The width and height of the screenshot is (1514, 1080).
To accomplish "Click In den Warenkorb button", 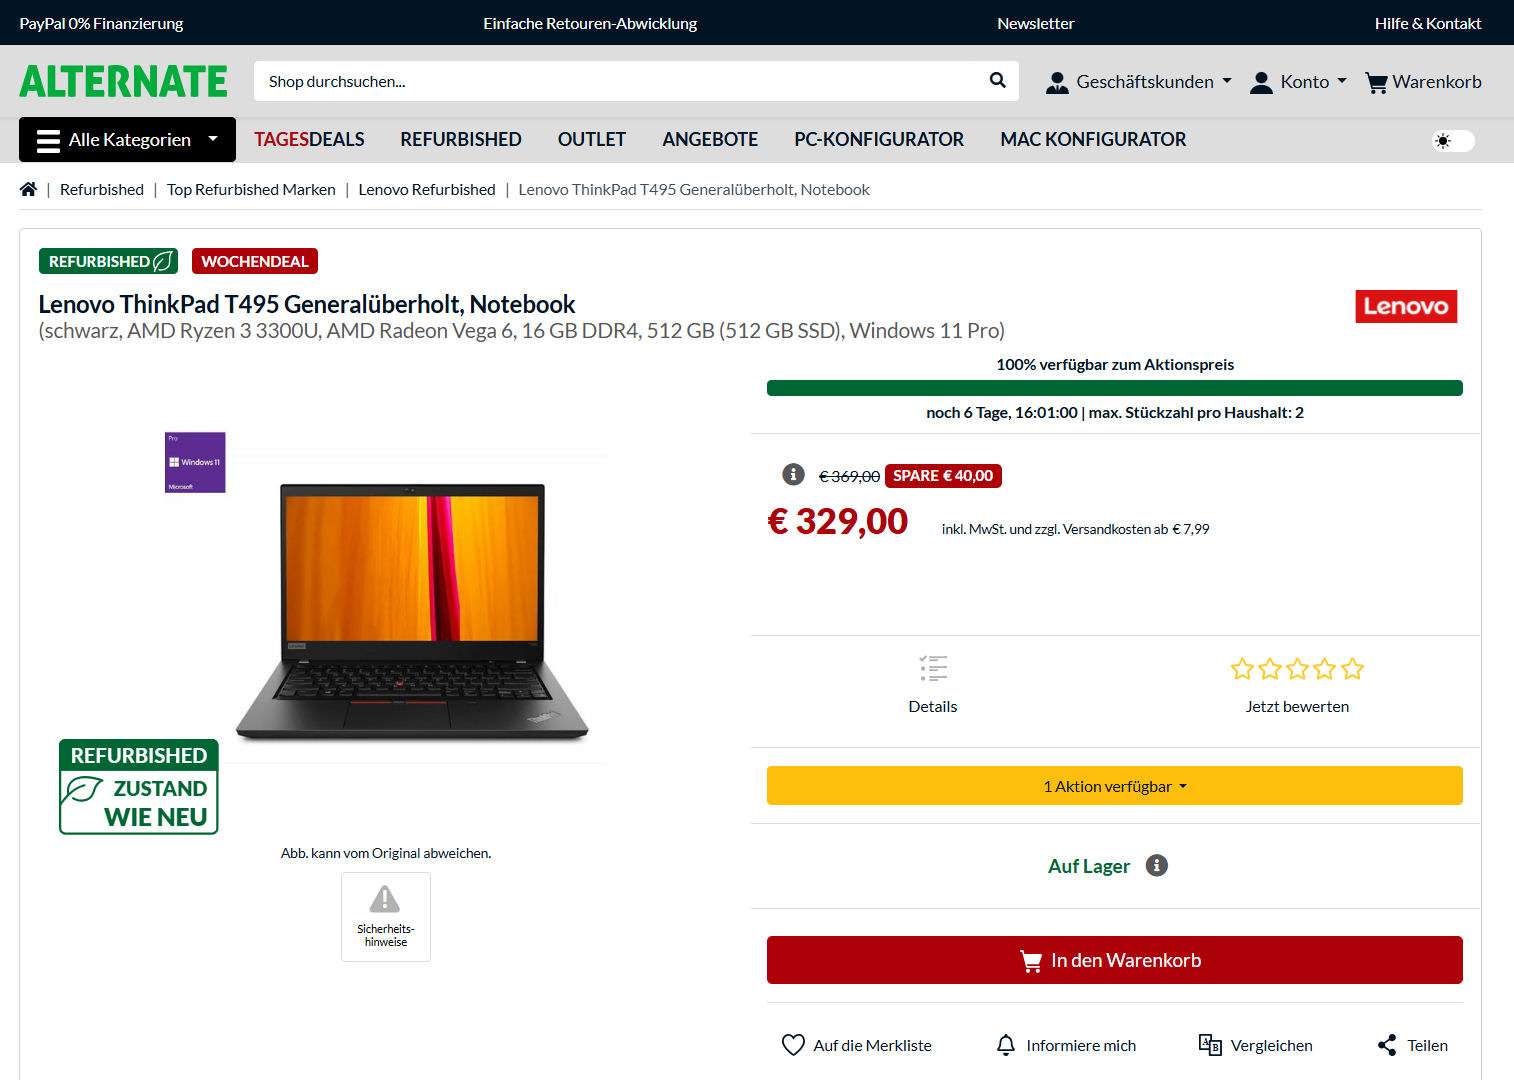I will pos(1115,960).
